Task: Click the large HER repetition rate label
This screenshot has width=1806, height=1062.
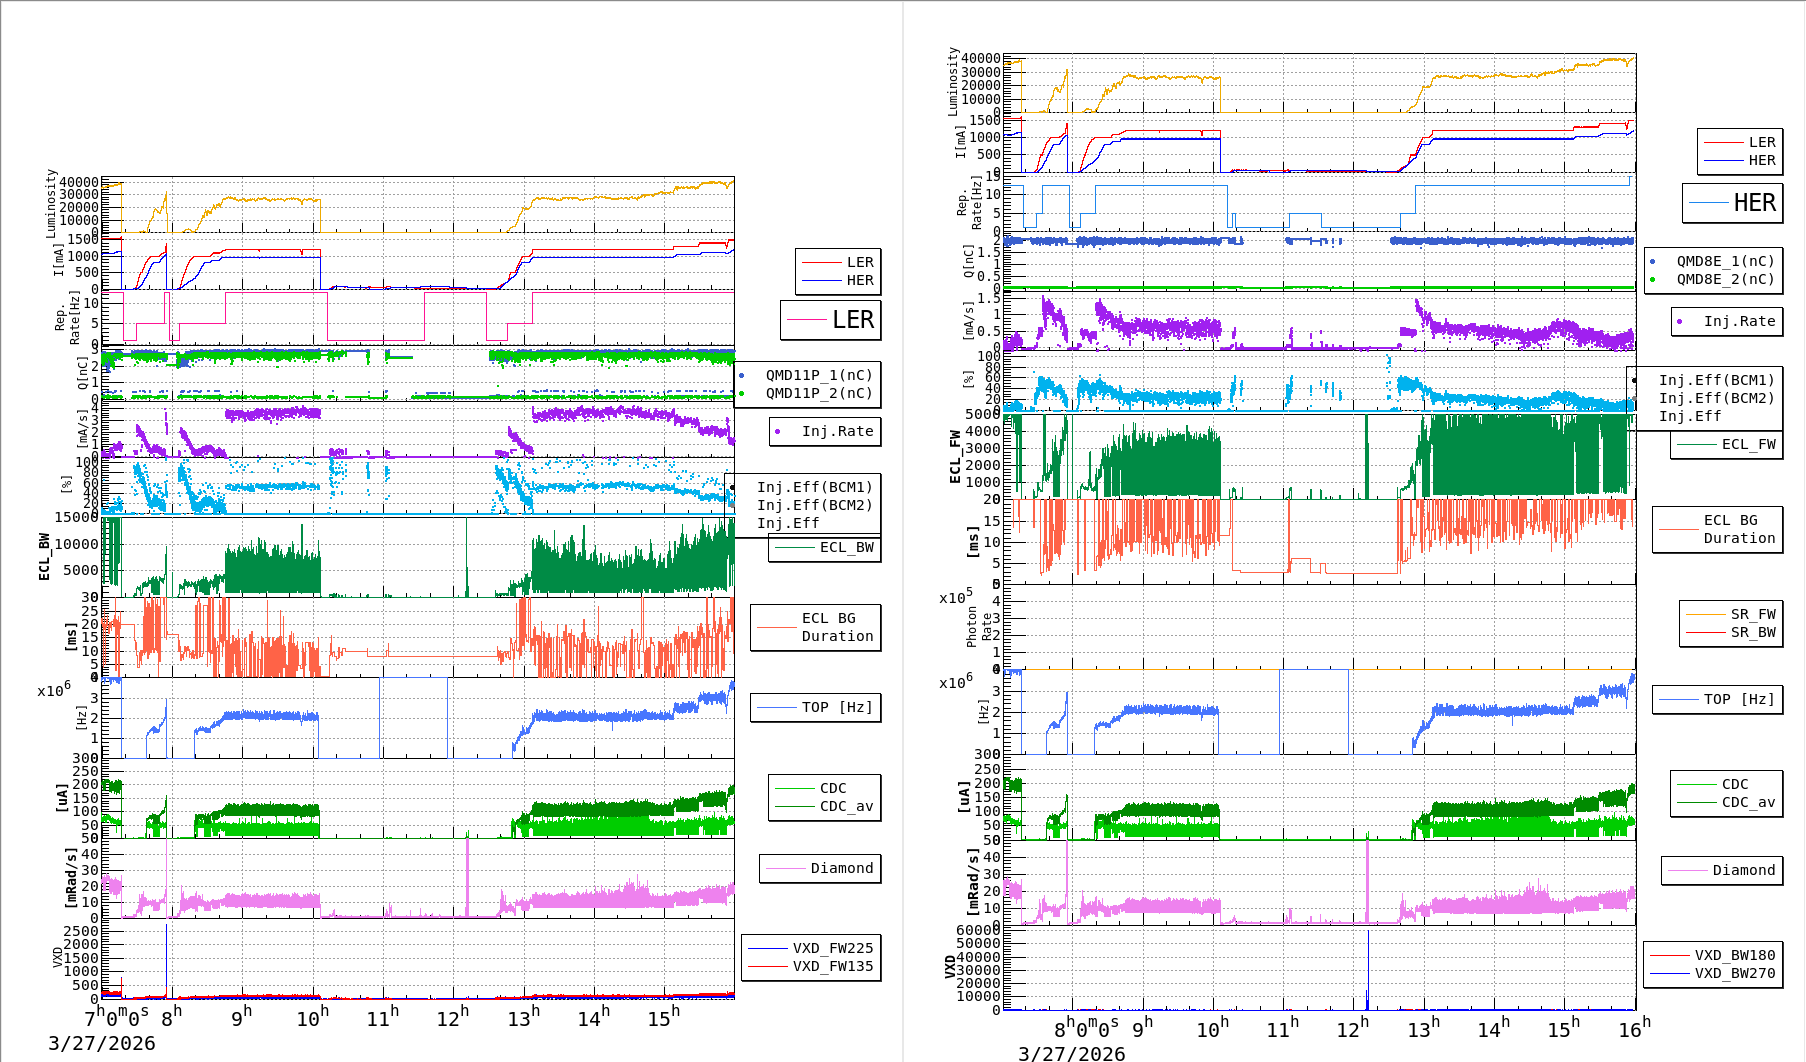Action: click(x=1754, y=203)
